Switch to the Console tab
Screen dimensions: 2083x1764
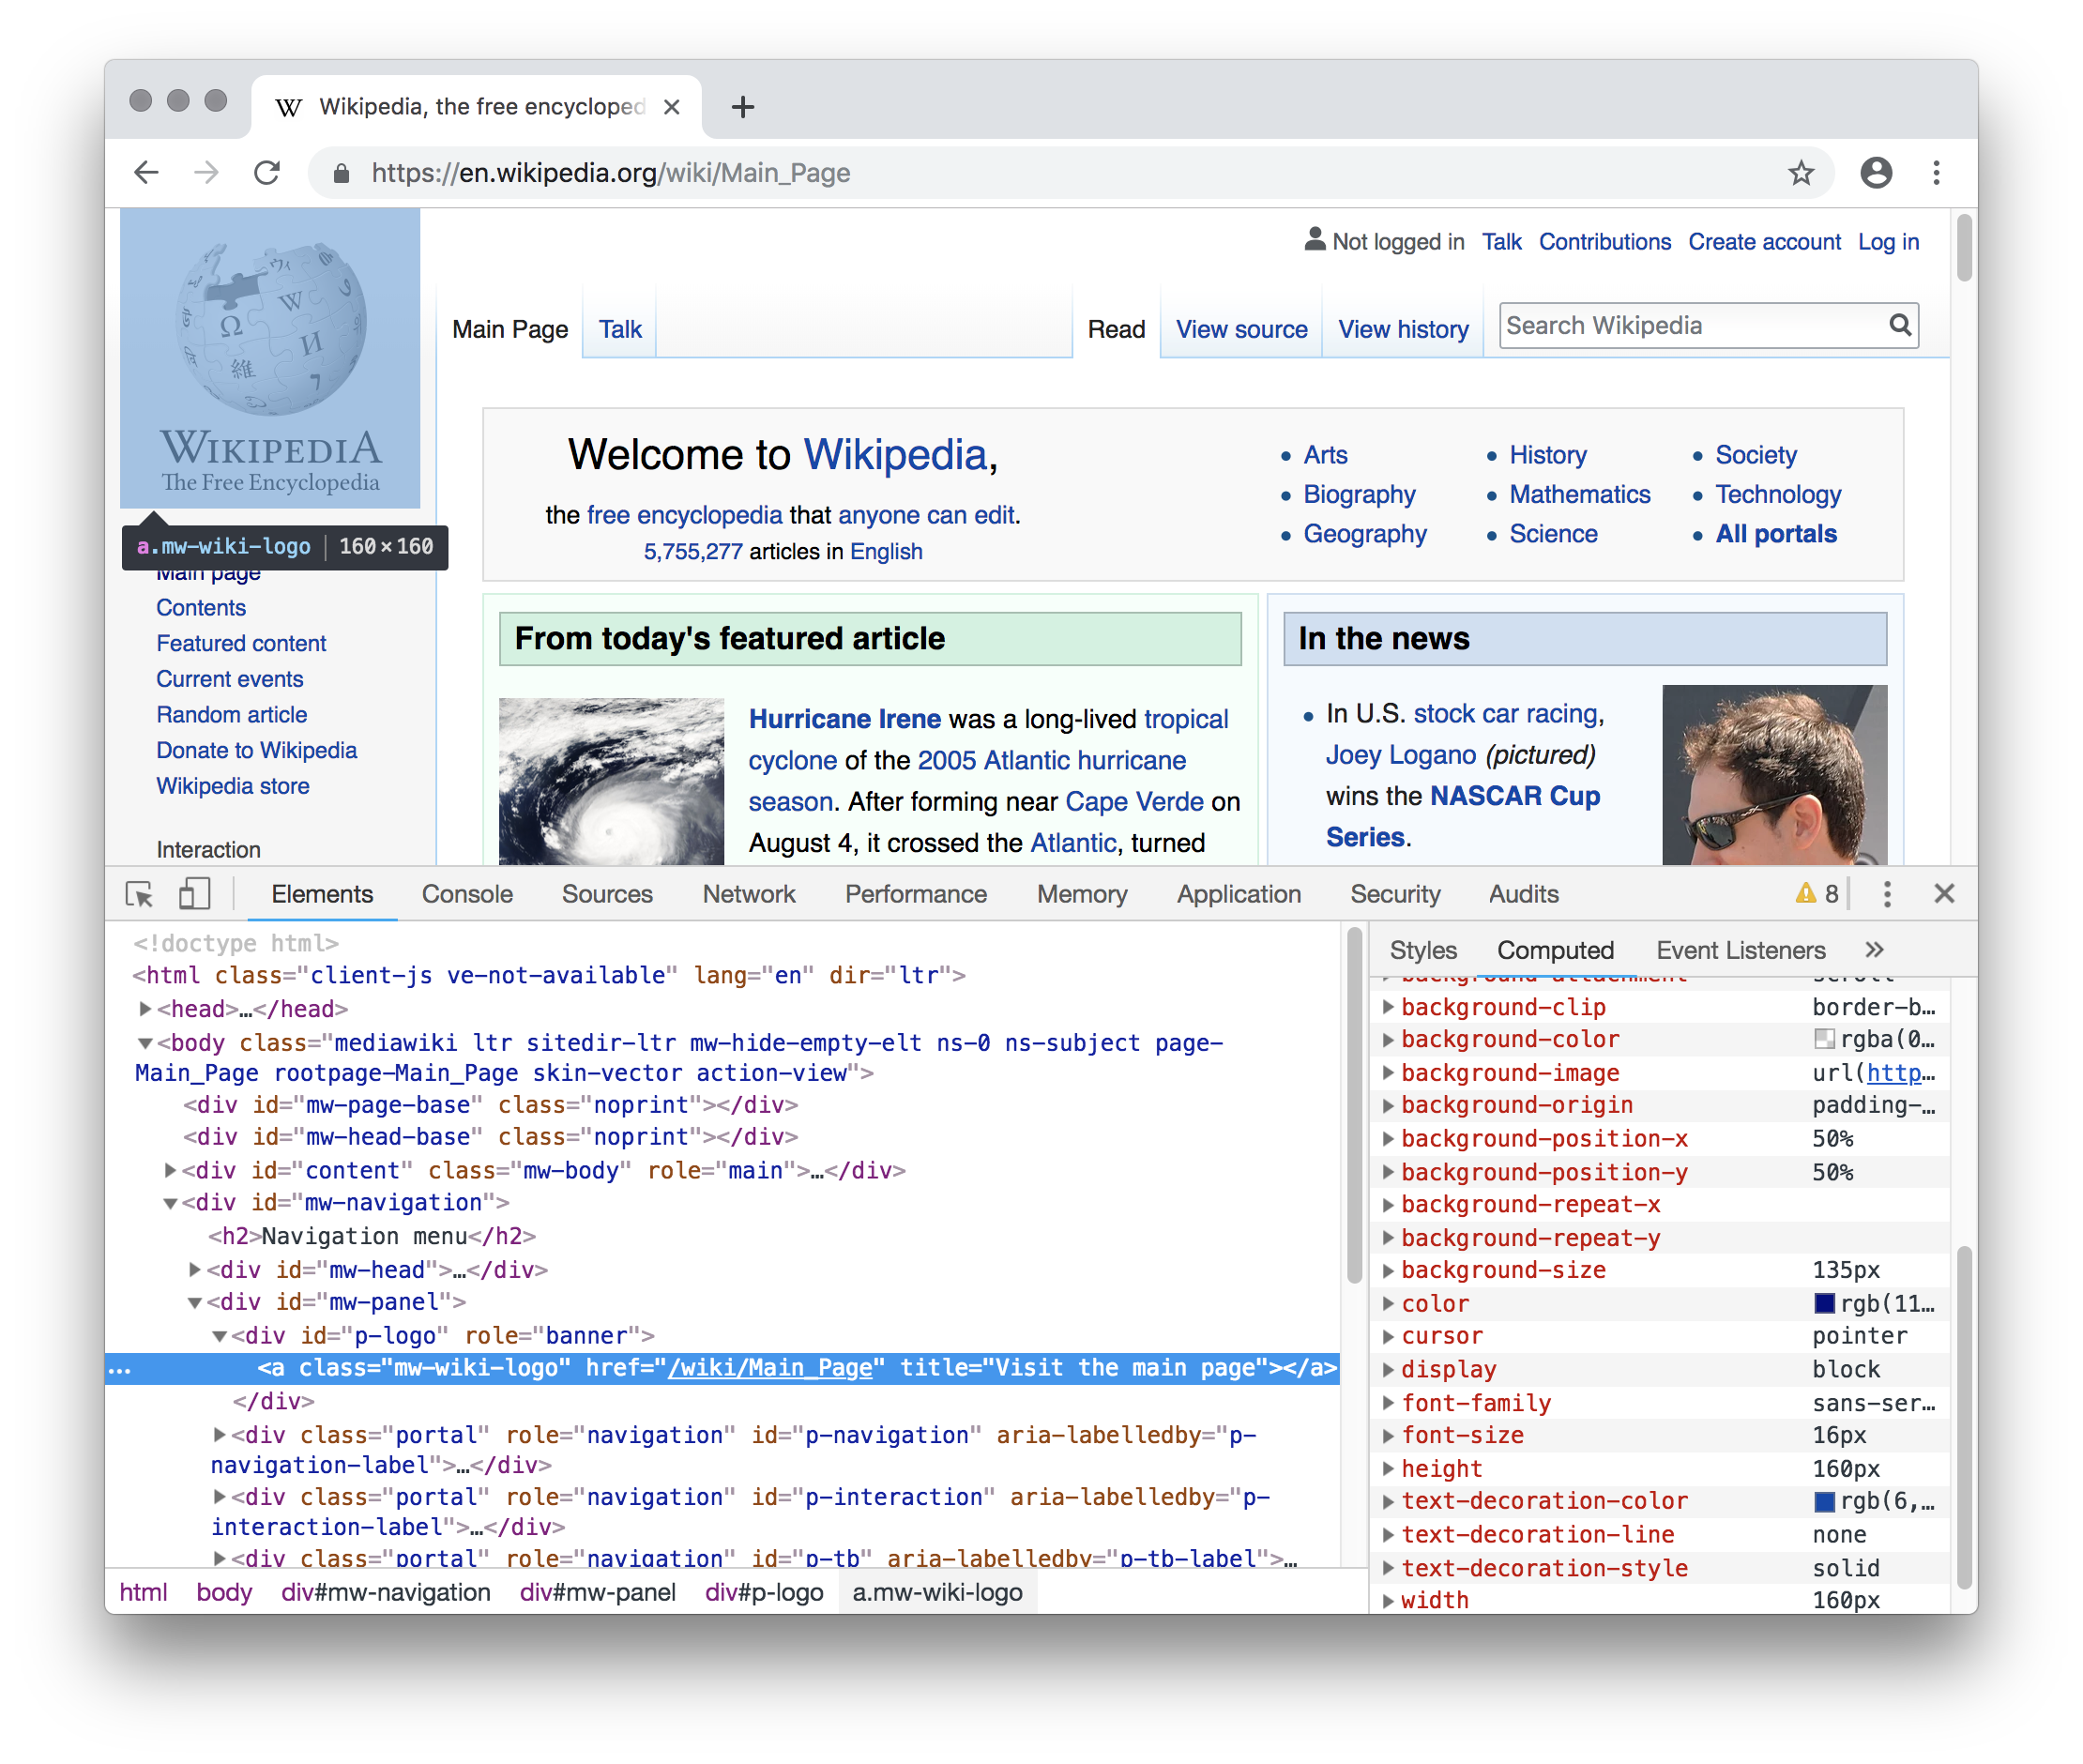pyautogui.click(x=466, y=893)
